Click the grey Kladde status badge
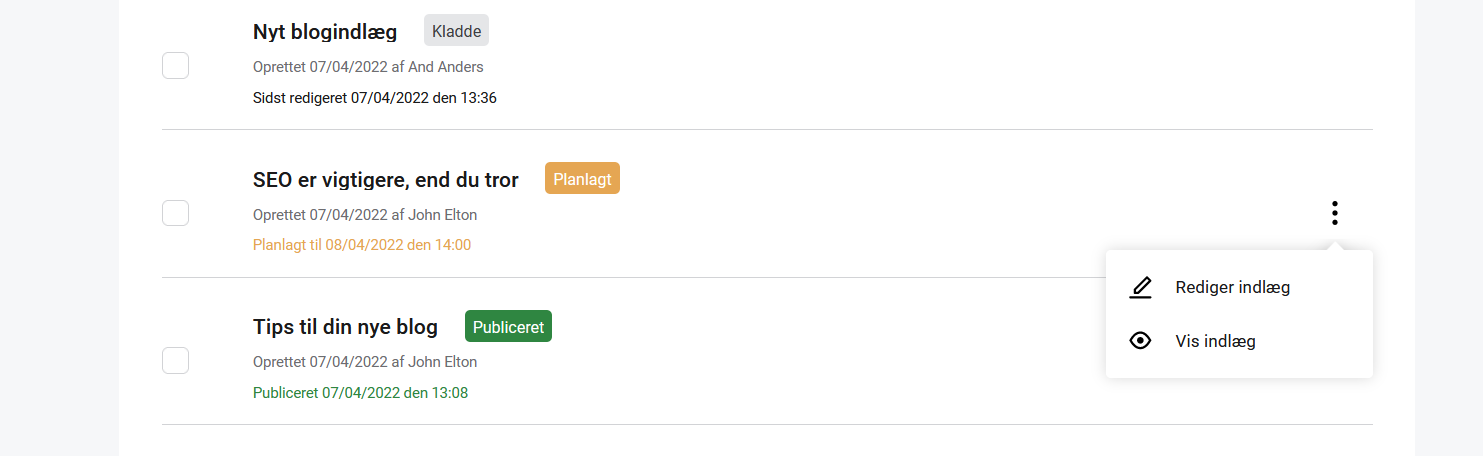 coord(456,31)
